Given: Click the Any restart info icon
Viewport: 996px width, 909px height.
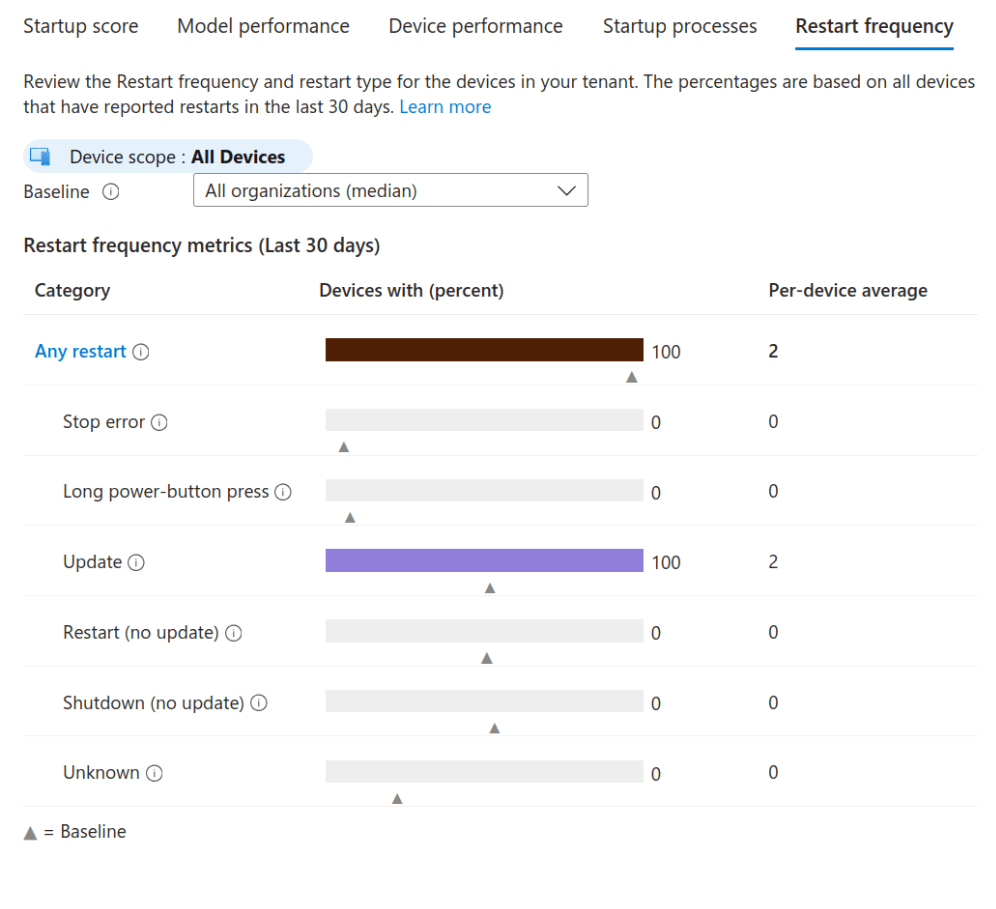Looking at the screenshot, I should click(140, 351).
